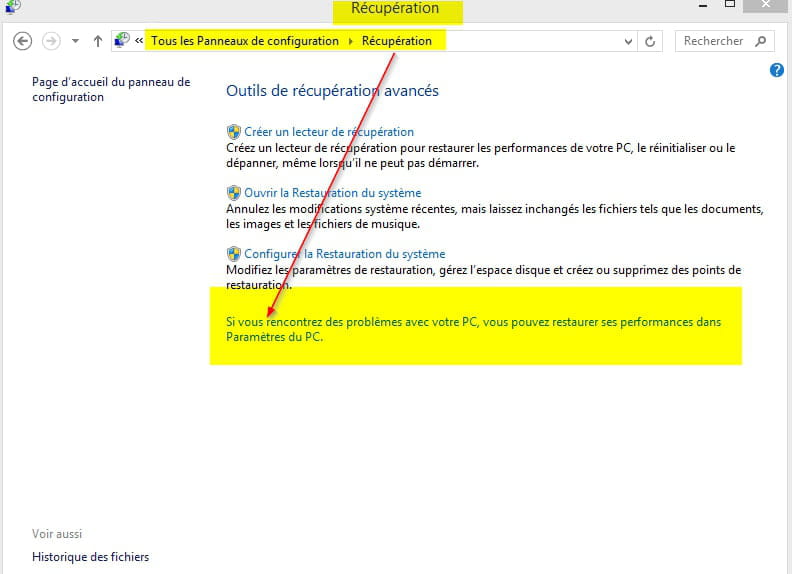Go up one level with Up arrow
Viewport: 792px width, 574px height.
pos(98,41)
